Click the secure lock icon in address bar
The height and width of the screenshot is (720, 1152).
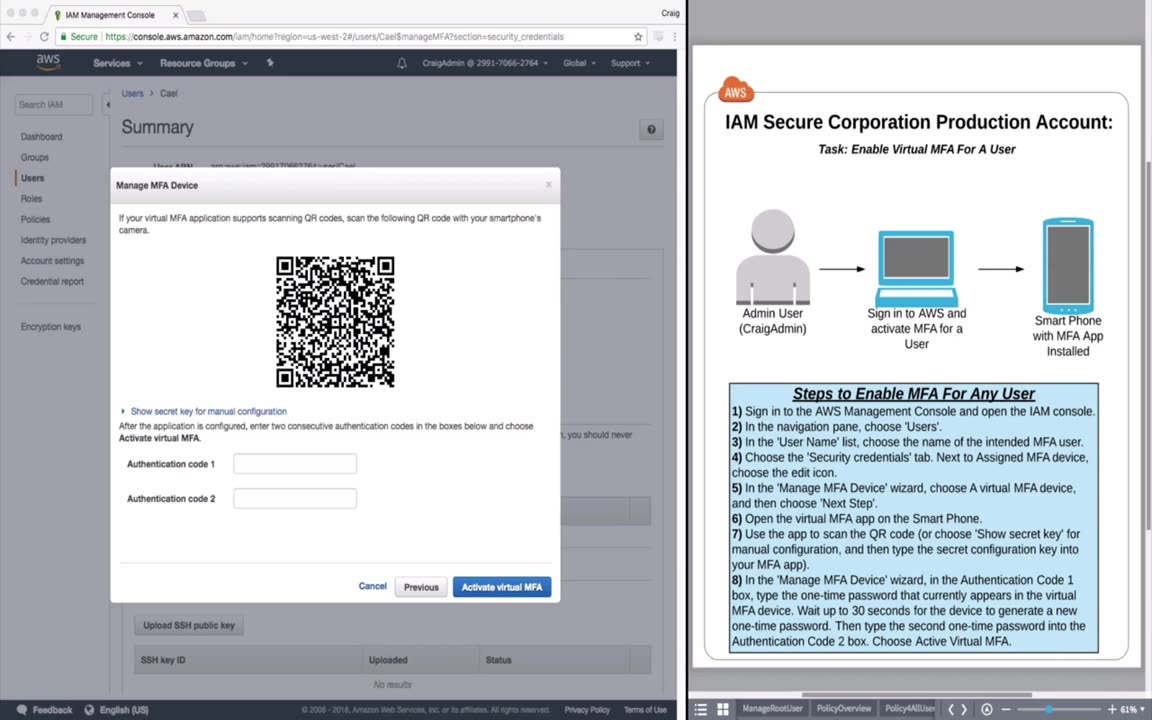click(x=63, y=37)
